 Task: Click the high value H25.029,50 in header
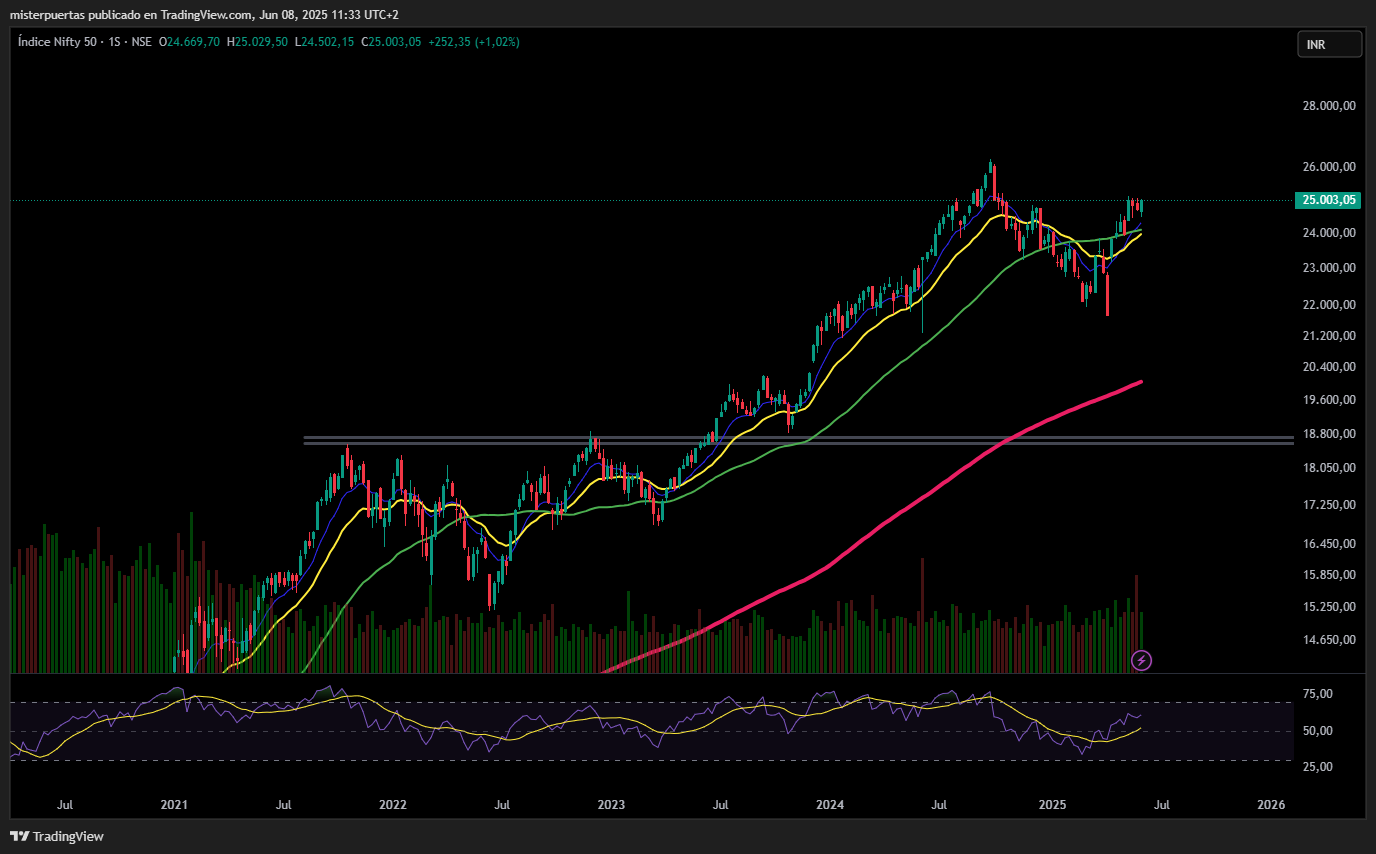(x=258, y=42)
